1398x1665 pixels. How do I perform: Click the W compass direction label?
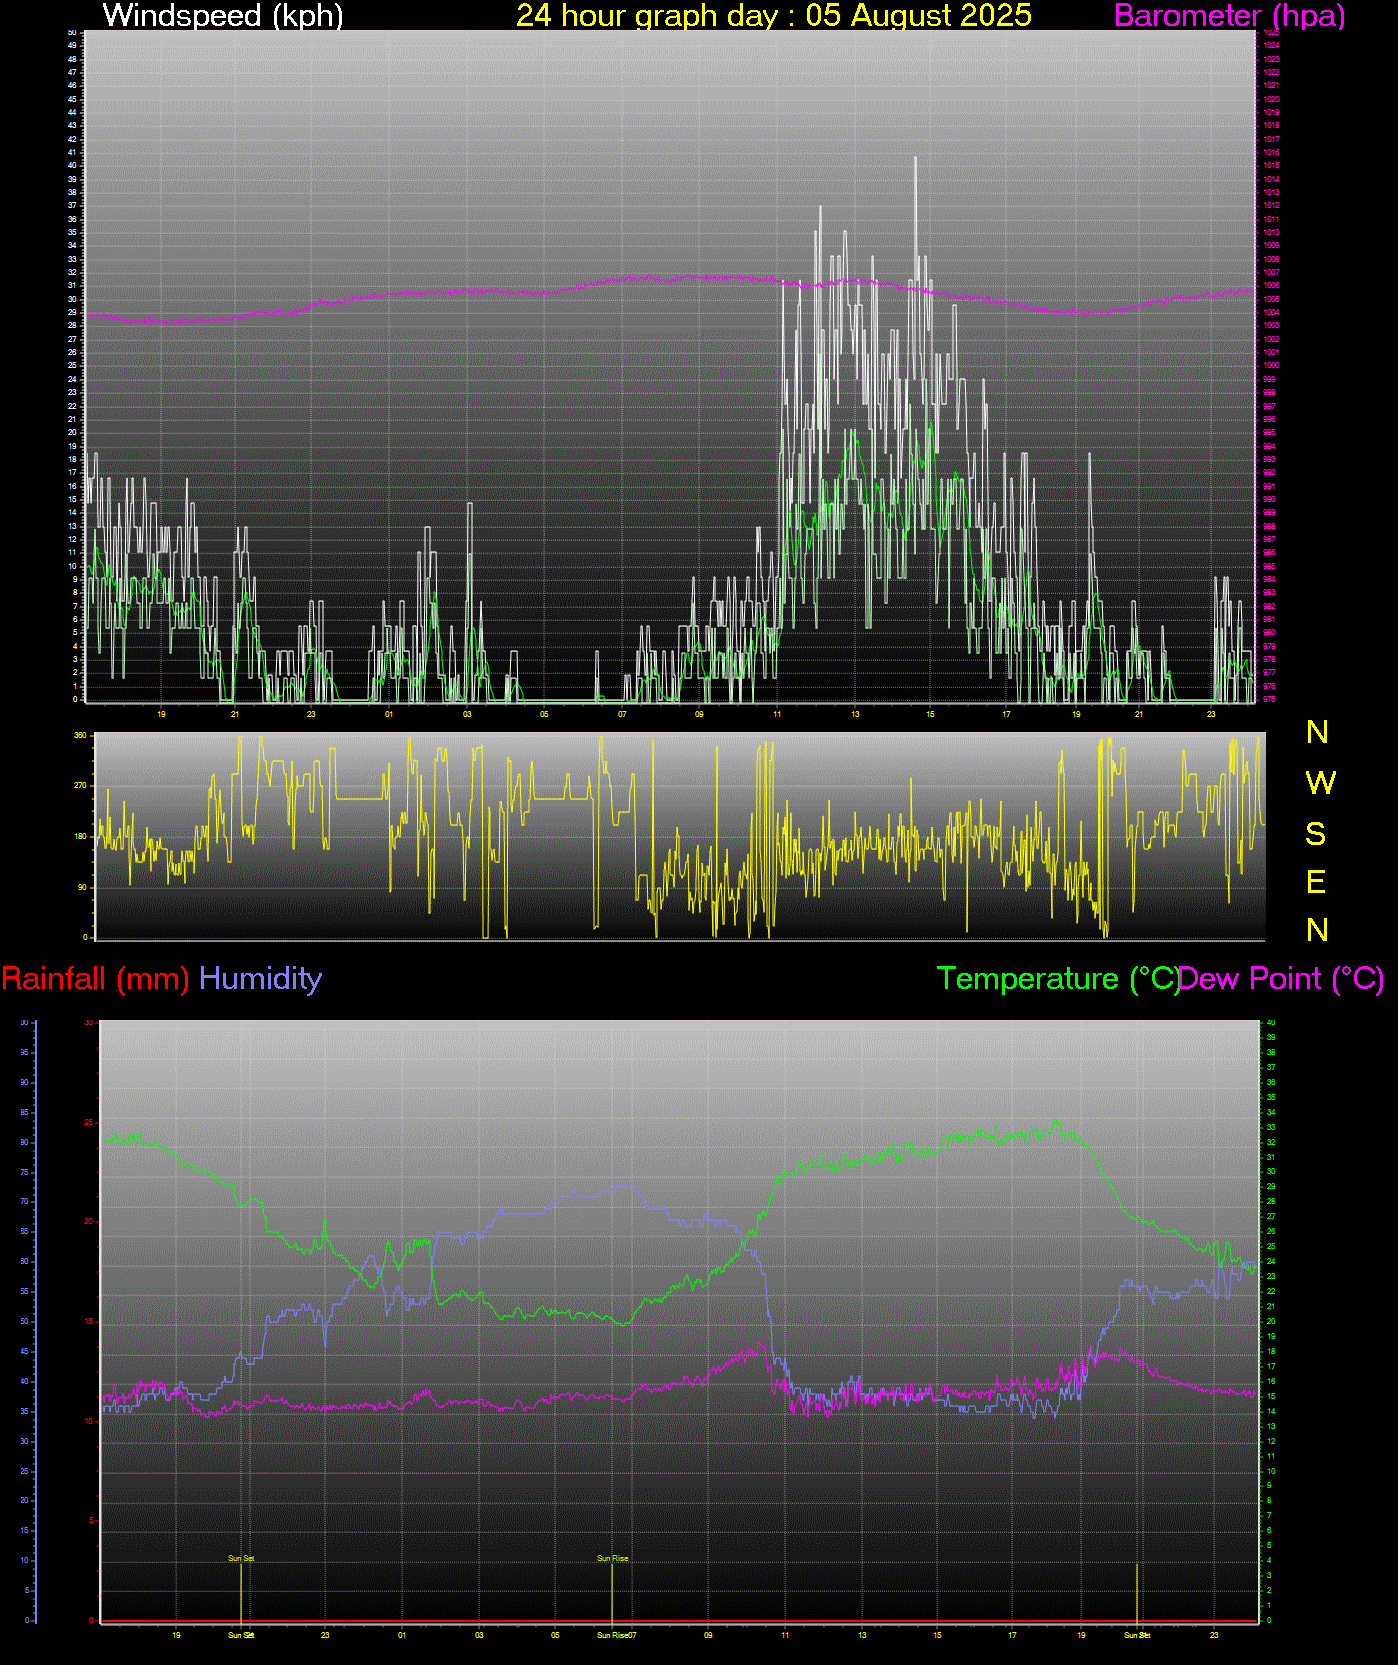(1319, 783)
